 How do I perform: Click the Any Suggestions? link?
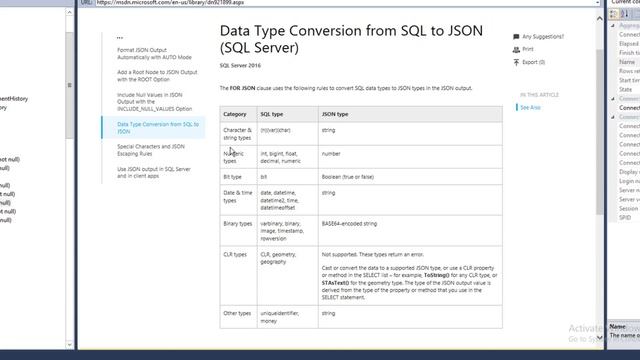tap(542, 37)
